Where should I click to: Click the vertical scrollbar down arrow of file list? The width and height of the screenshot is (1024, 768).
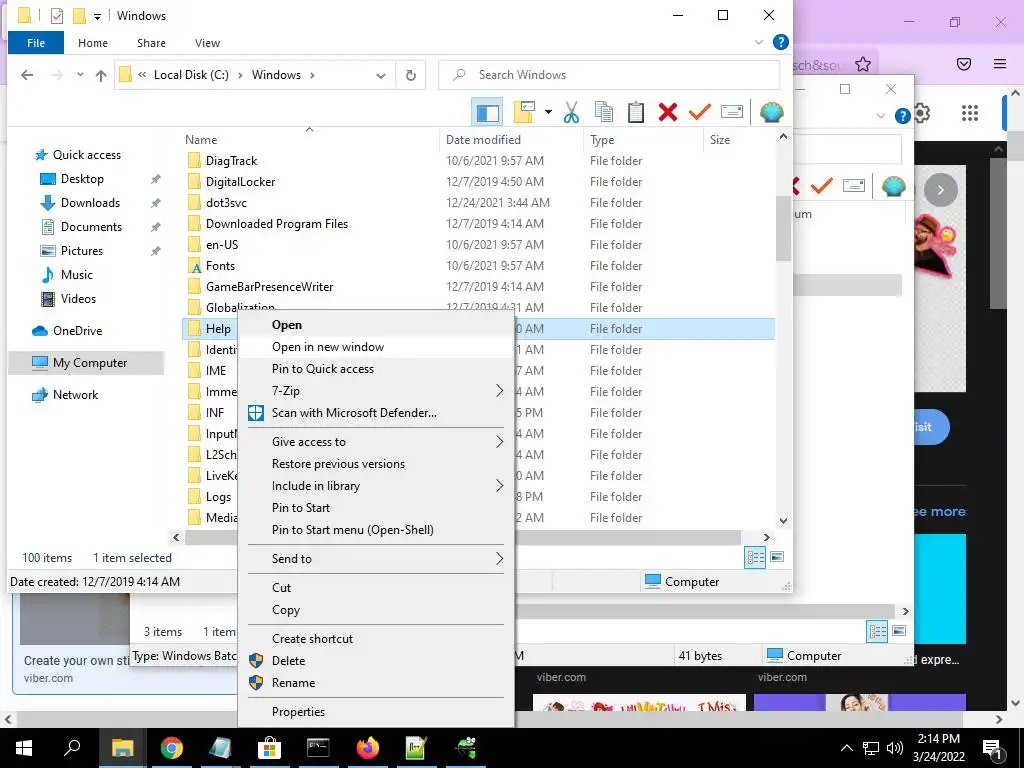click(x=783, y=521)
